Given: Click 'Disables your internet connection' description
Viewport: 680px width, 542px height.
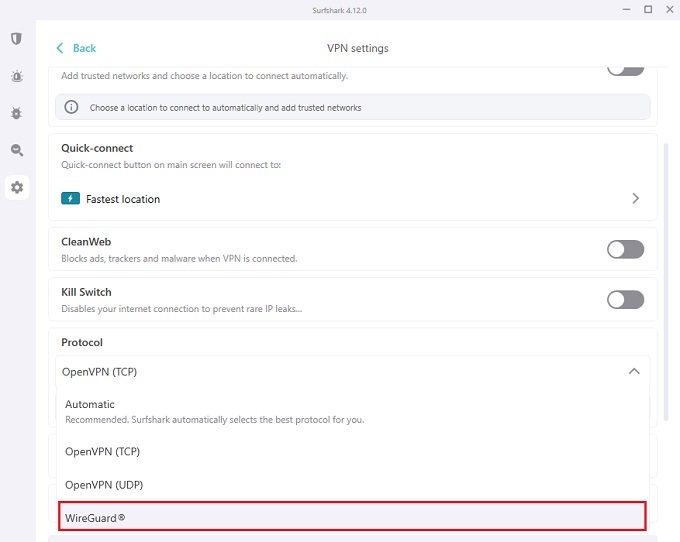Looking at the screenshot, I should 182,309.
